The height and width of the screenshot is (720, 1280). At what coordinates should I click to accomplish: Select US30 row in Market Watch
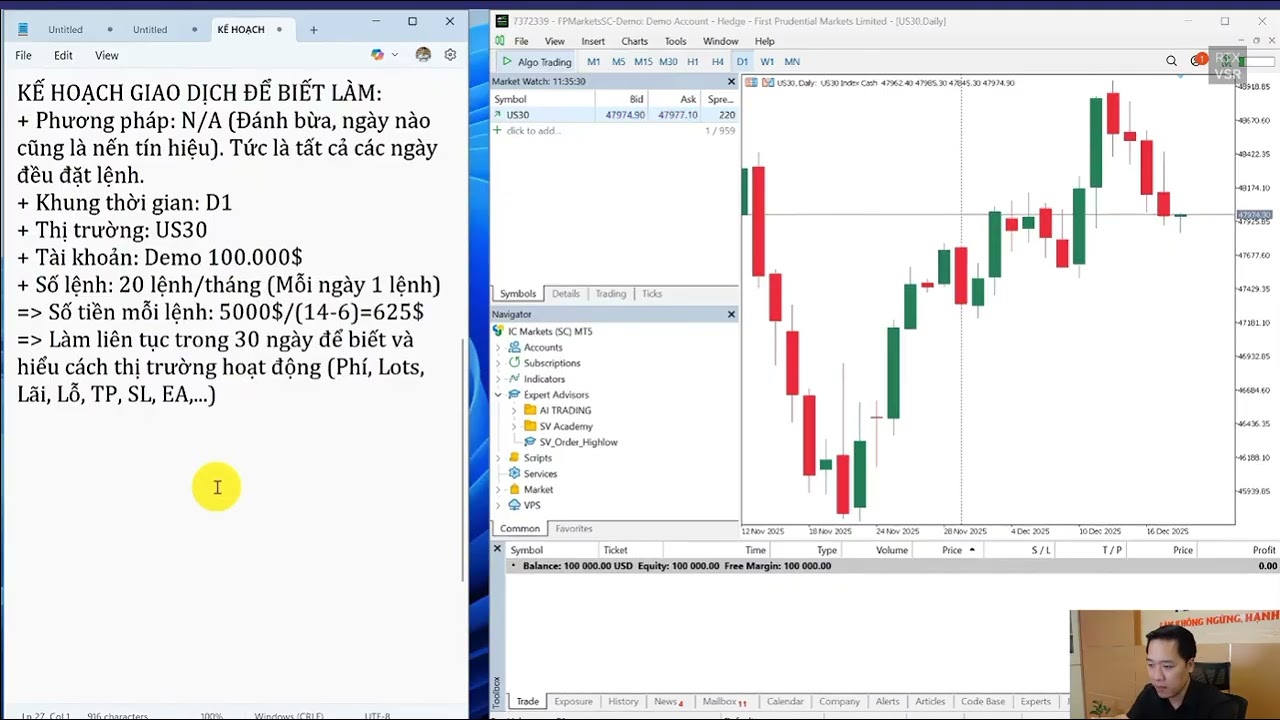click(614, 115)
